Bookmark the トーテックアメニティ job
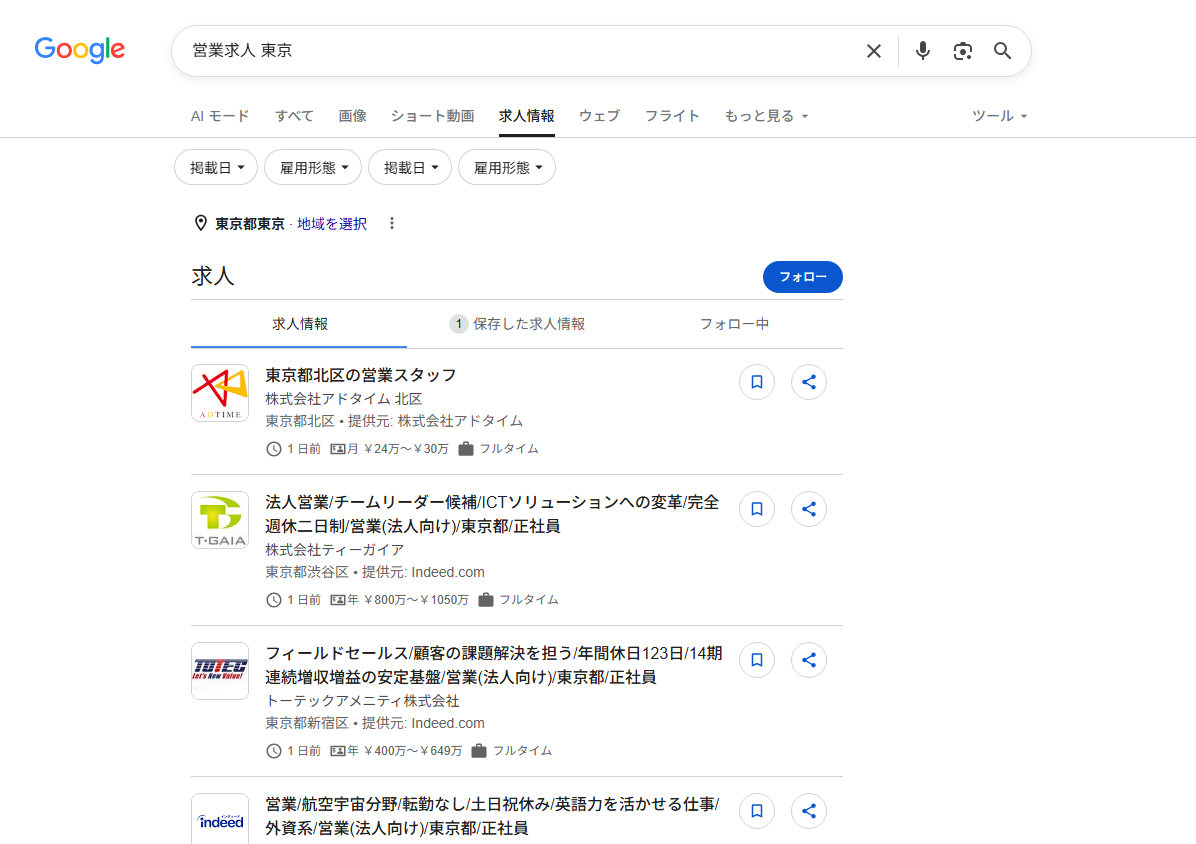This screenshot has width=1196, height=844. (757, 659)
